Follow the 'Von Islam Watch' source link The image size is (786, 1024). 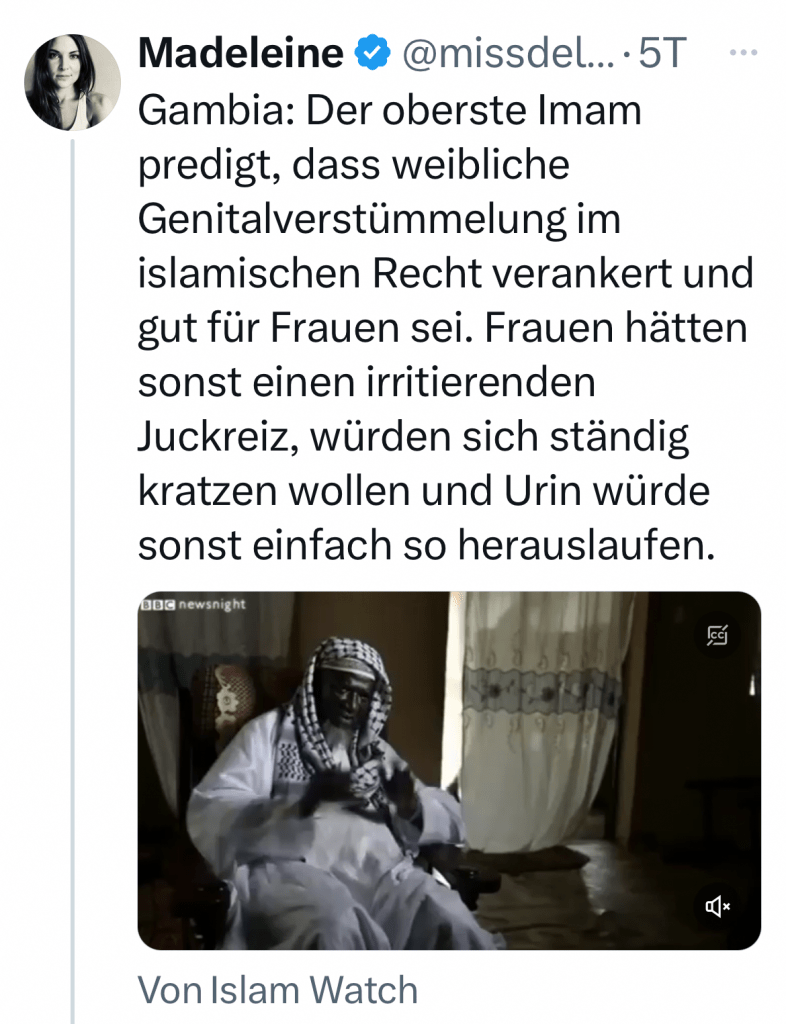[278, 990]
